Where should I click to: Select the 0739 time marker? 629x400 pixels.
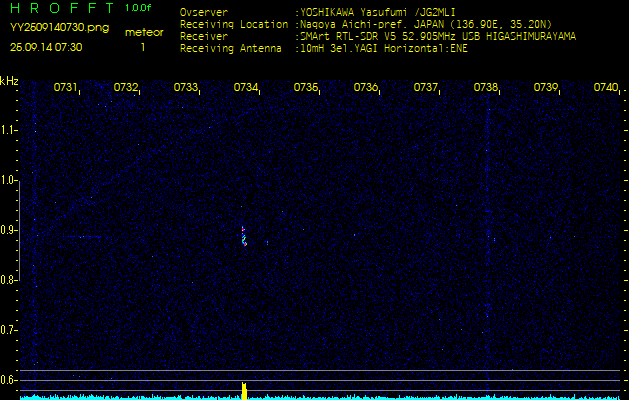[546, 88]
